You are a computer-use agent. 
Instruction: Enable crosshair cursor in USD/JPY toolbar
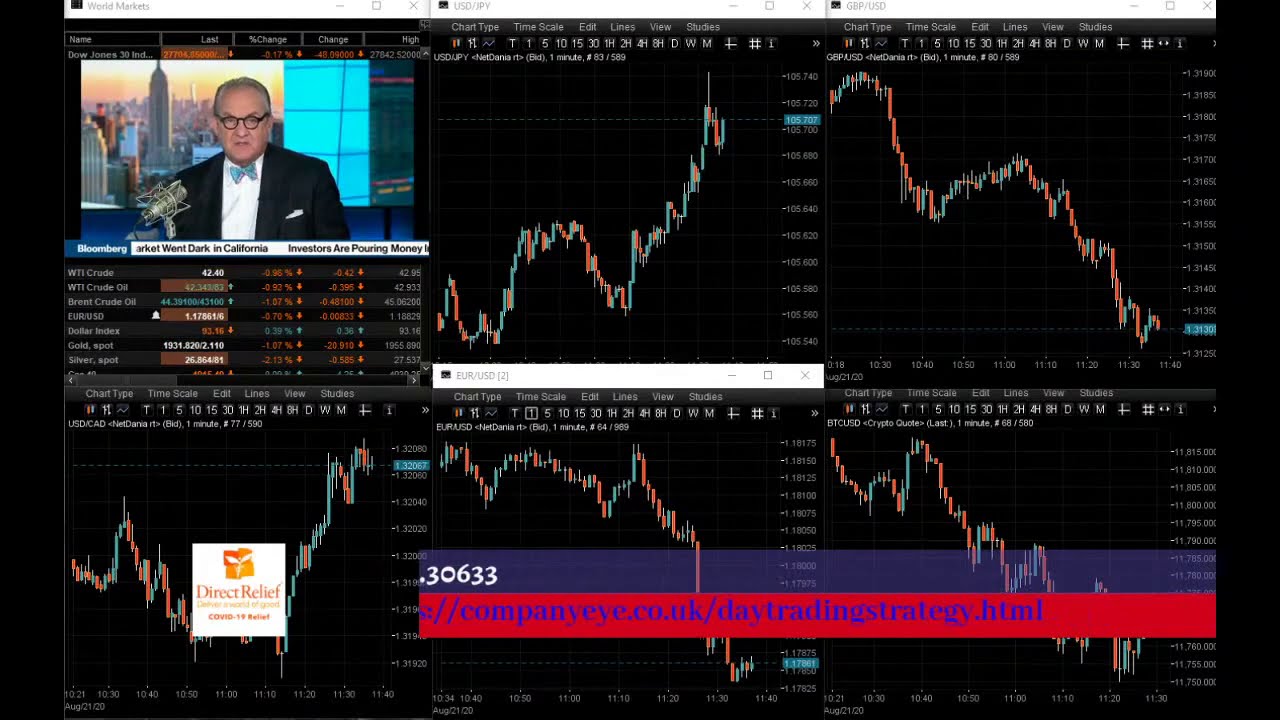pyautogui.click(x=730, y=43)
